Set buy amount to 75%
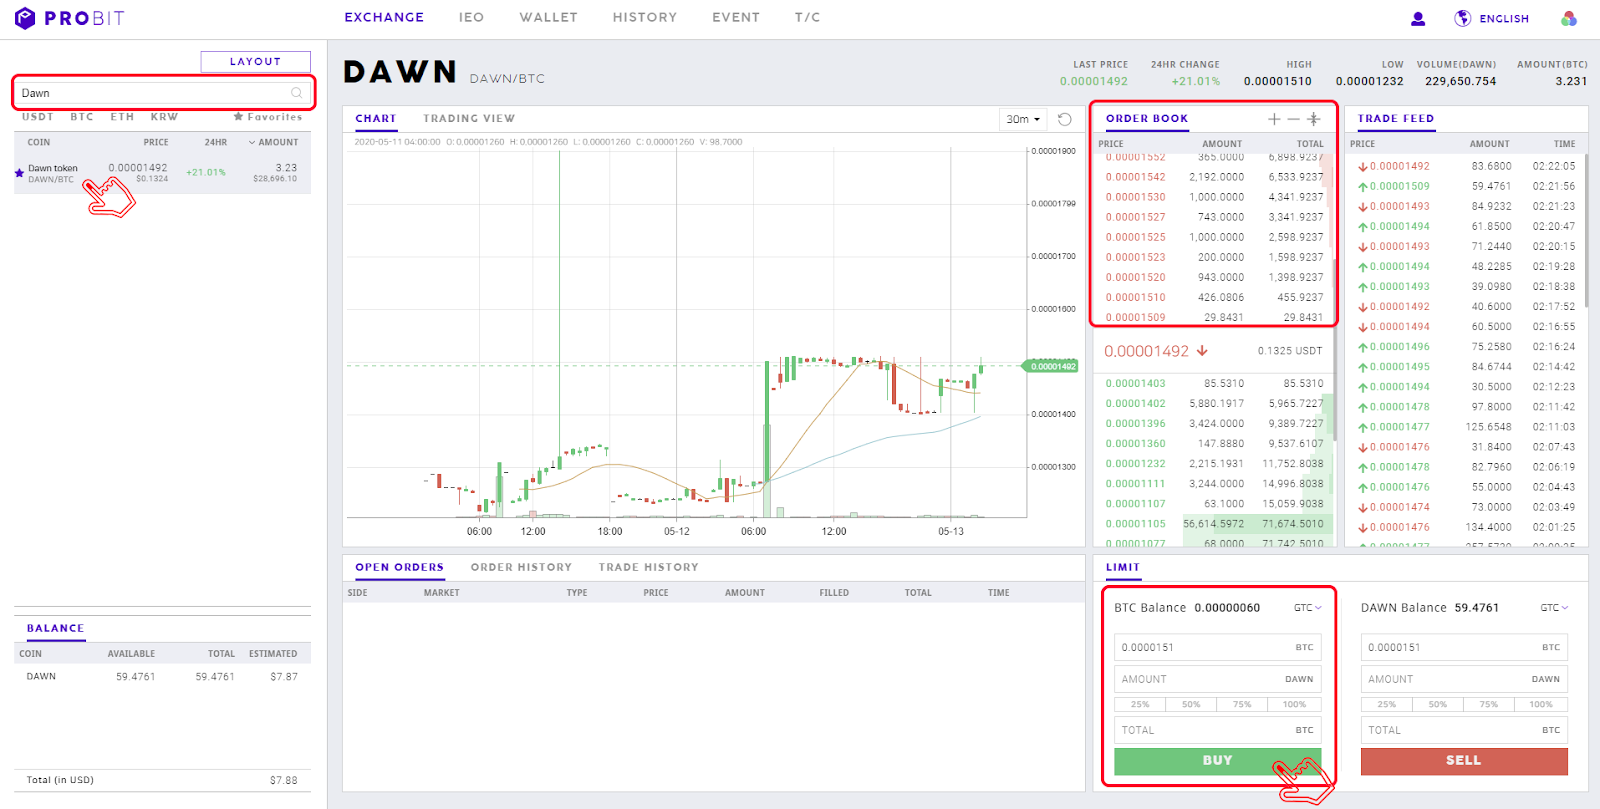Image resolution: width=1600 pixels, height=809 pixels. click(x=1242, y=704)
